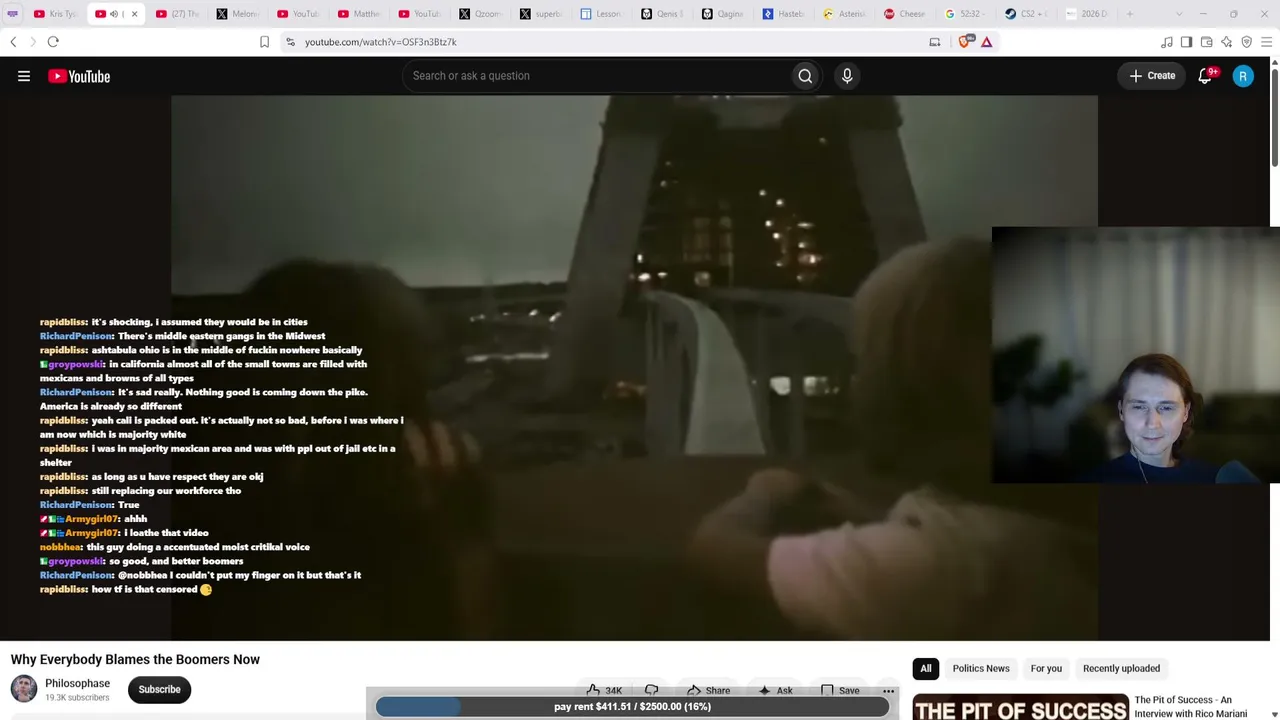Open the Brave Rewards triangle icon
1280x720 pixels.
click(986, 42)
